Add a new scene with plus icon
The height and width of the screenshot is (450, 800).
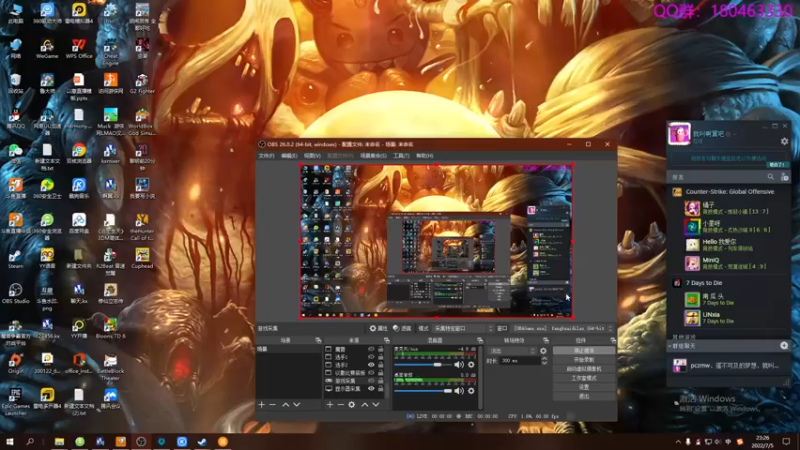tap(262, 405)
